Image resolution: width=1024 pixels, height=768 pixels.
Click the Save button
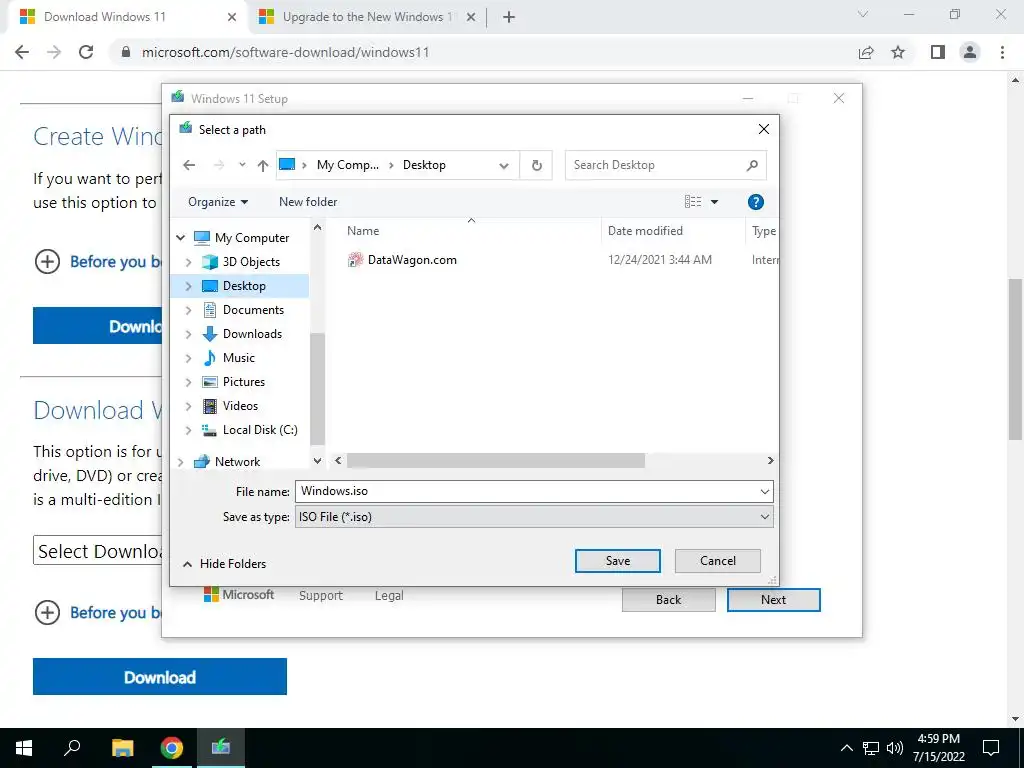click(x=617, y=561)
